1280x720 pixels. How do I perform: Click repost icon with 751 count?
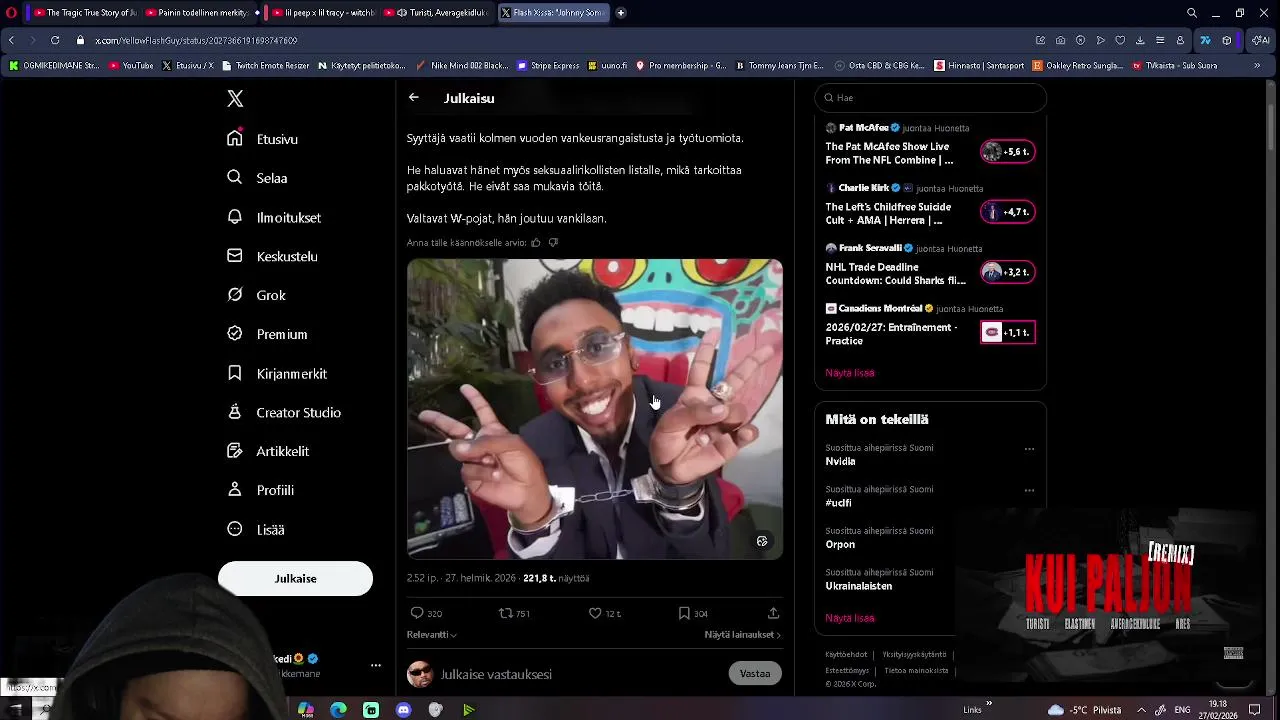click(x=505, y=613)
